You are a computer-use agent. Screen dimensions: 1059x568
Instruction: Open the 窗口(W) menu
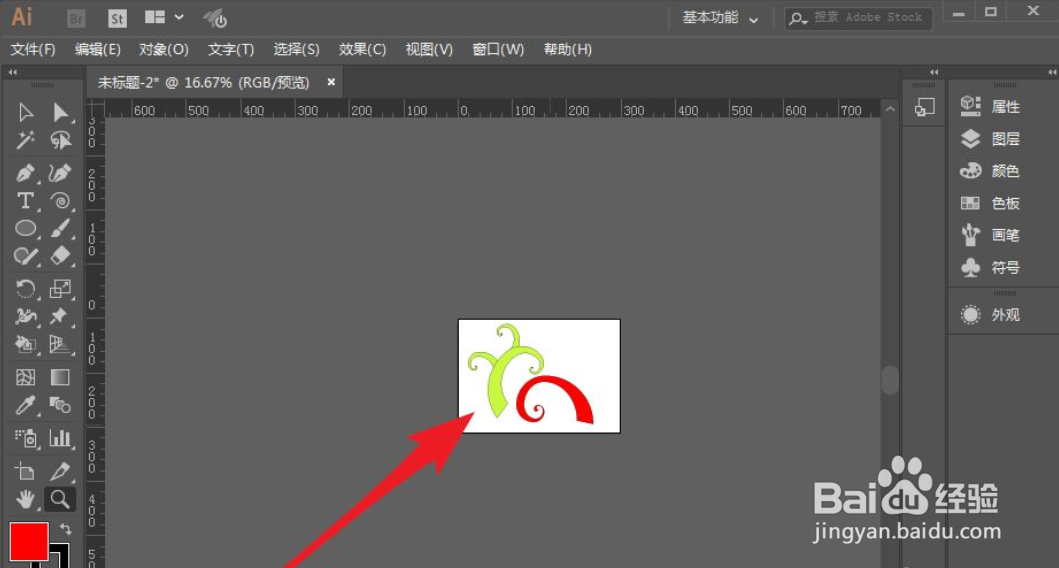click(498, 49)
